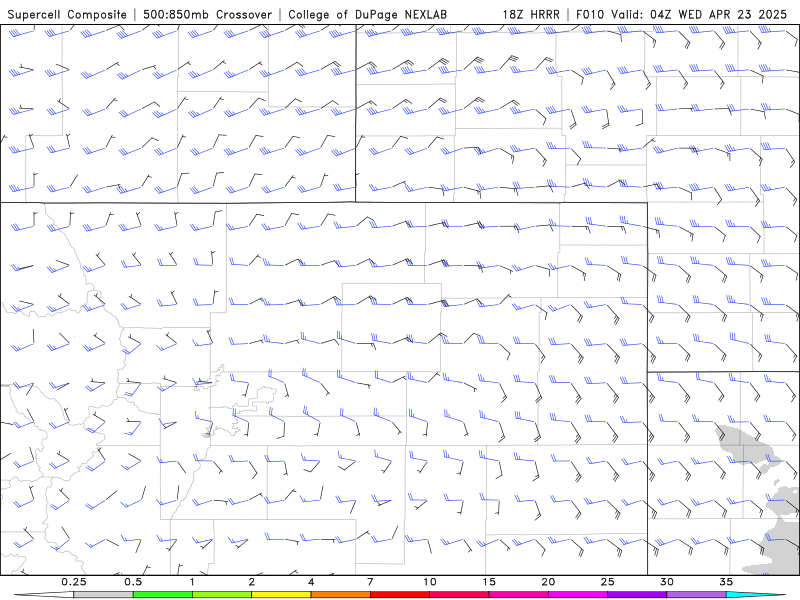Image resolution: width=800 pixels, height=600 pixels.
Task: Click the colorbar label 30
Action: pyautogui.click(x=666, y=582)
